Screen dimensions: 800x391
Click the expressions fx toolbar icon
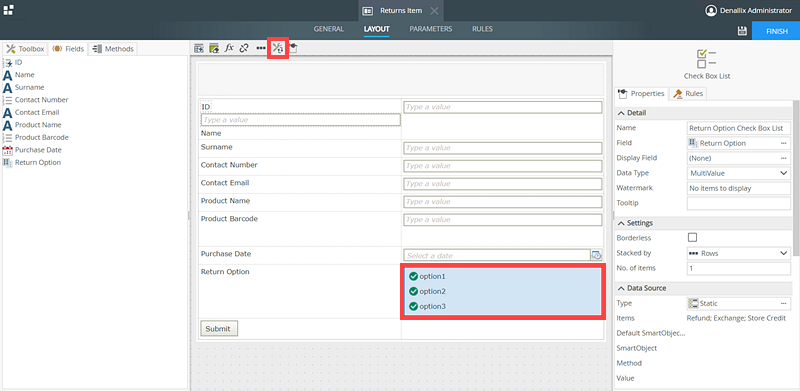point(229,48)
